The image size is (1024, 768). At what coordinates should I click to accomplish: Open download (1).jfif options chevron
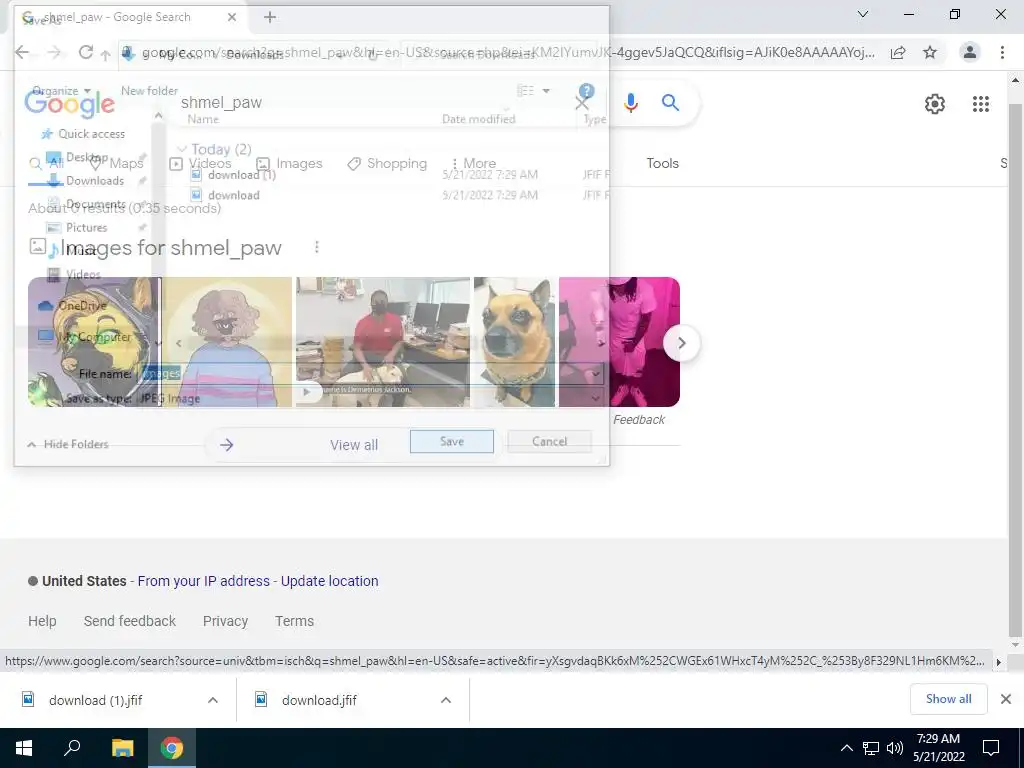pos(213,700)
